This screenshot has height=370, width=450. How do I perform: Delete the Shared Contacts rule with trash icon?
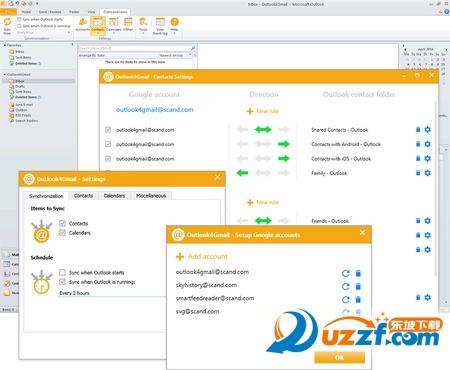[418, 129]
